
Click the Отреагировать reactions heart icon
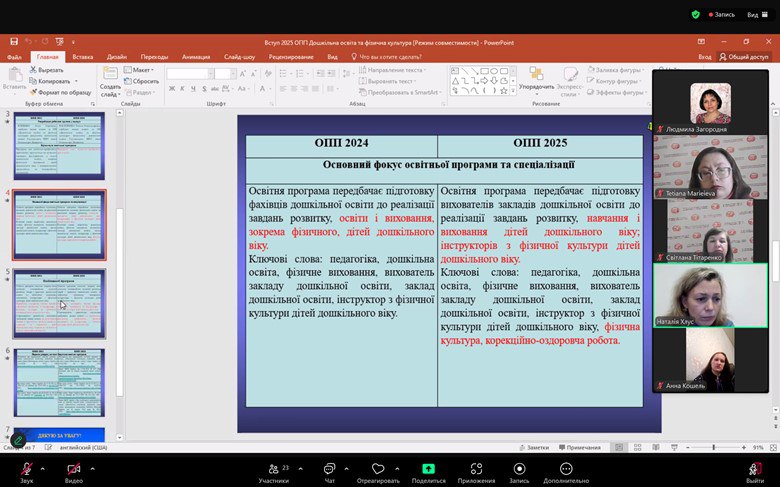(378, 468)
